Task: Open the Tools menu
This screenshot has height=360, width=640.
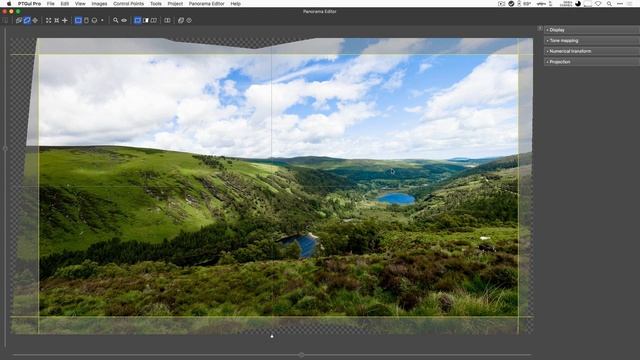Action: point(156,3)
